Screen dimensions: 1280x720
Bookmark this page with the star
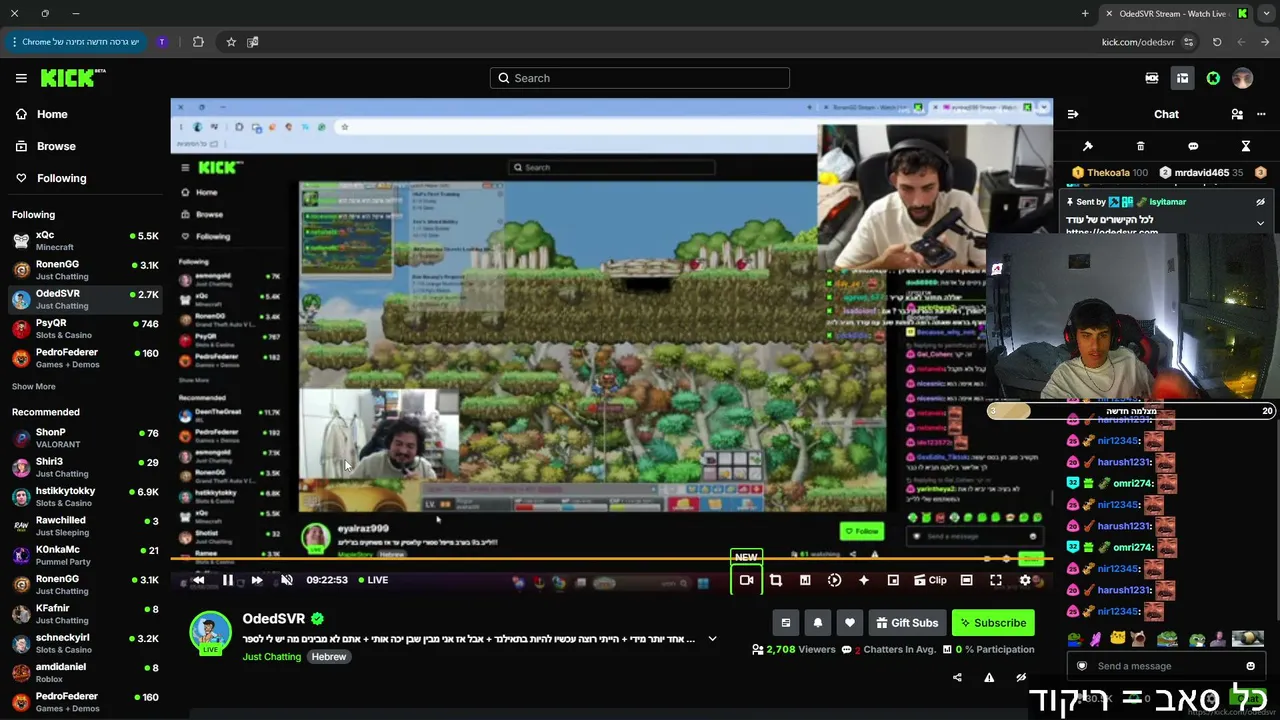[231, 42]
